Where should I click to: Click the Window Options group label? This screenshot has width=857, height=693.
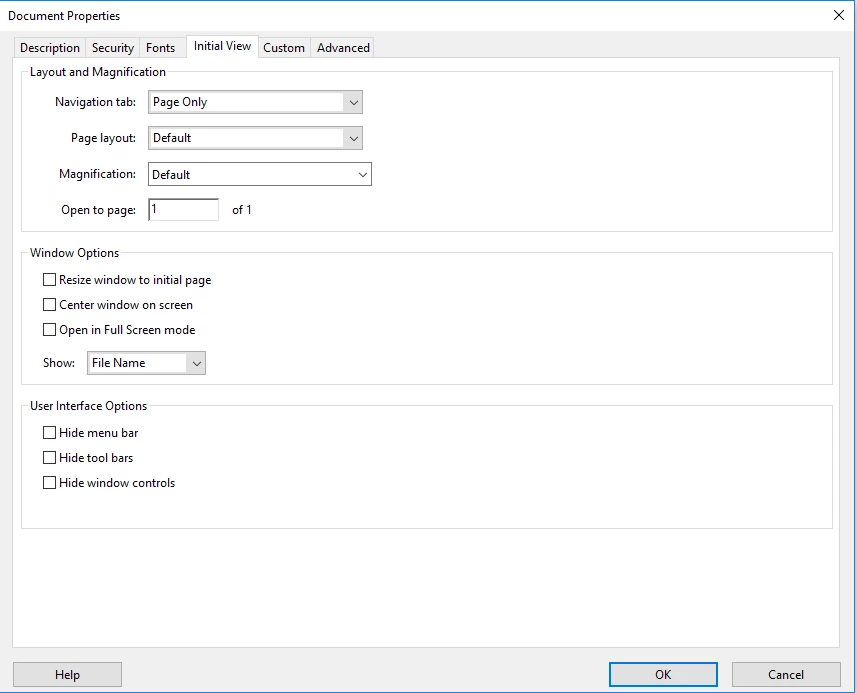(x=74, y=253)
